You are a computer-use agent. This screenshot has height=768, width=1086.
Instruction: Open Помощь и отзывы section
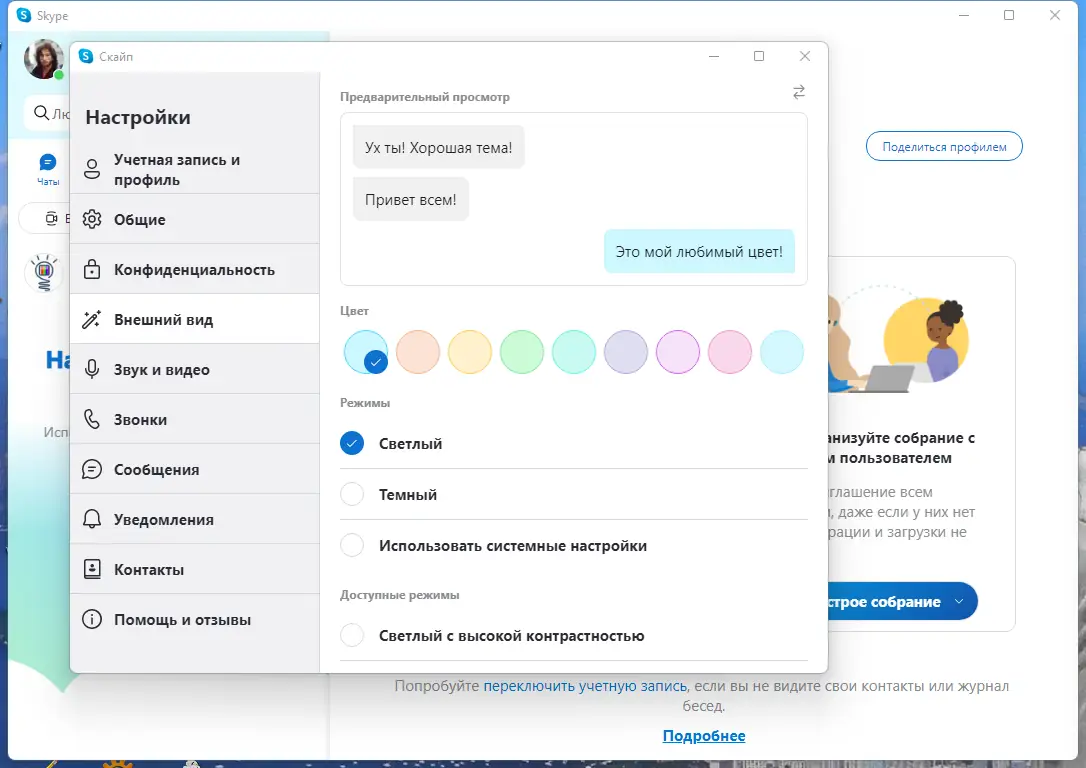[195, 619]
